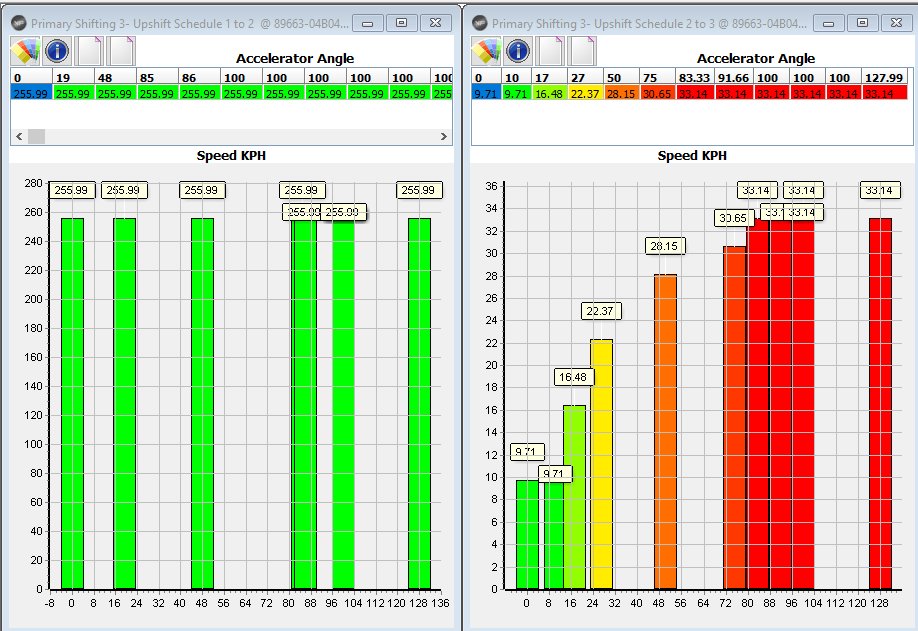Close the Upshift Schedule 1 to 2 window
918x631 pixels.
(x=436, y=23)
